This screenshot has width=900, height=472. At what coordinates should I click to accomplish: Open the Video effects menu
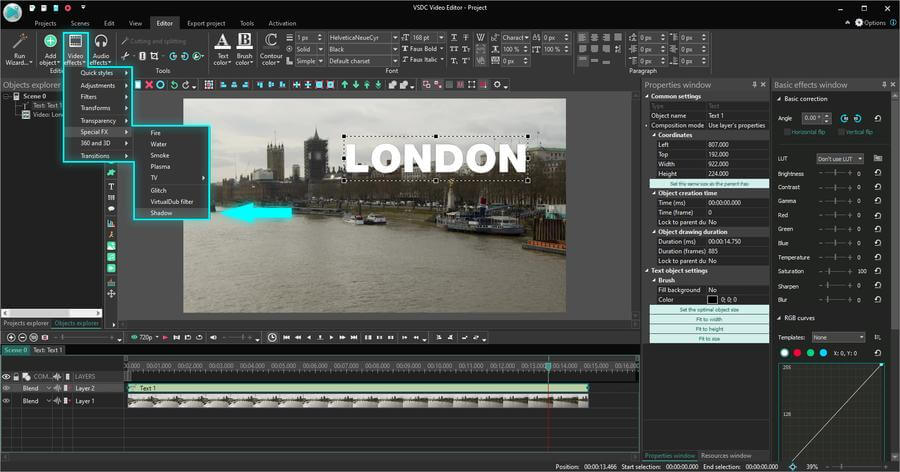[75, 49]
